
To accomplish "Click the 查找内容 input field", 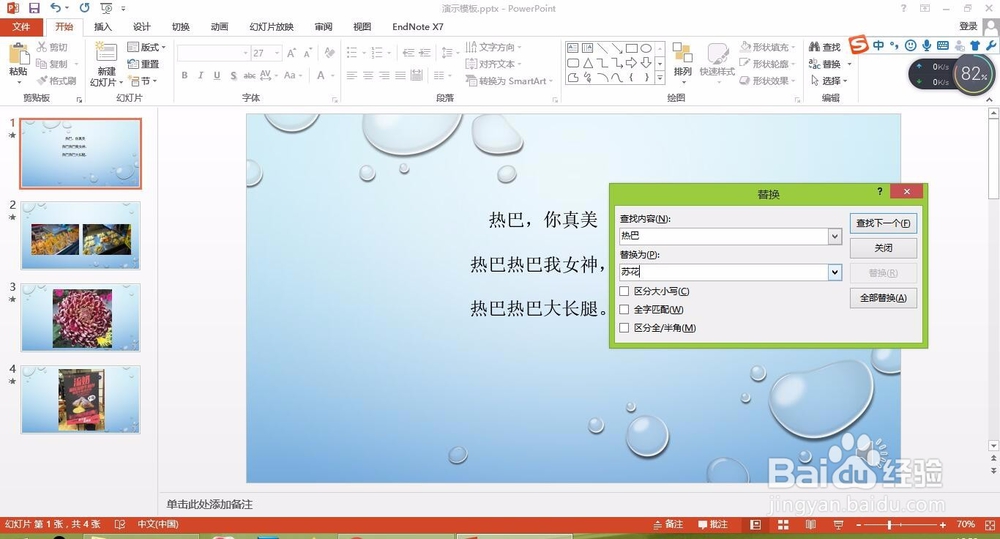I will click(x=724, y=237).
